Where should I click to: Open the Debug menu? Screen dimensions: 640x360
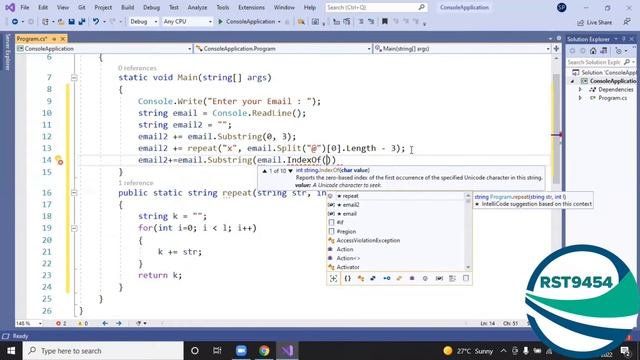151,7
